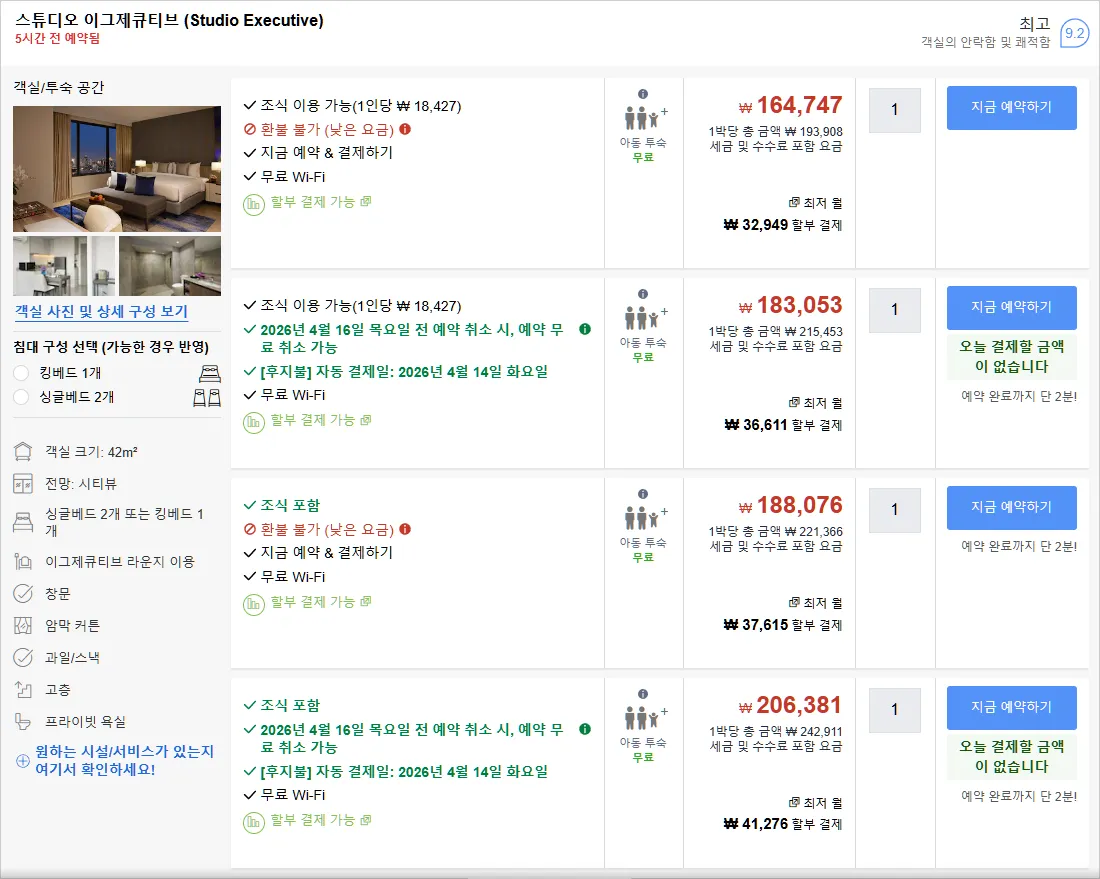
Task: Book the ₩188,076 offer with 지금 예약하기
Action: tap(1012, 507)
